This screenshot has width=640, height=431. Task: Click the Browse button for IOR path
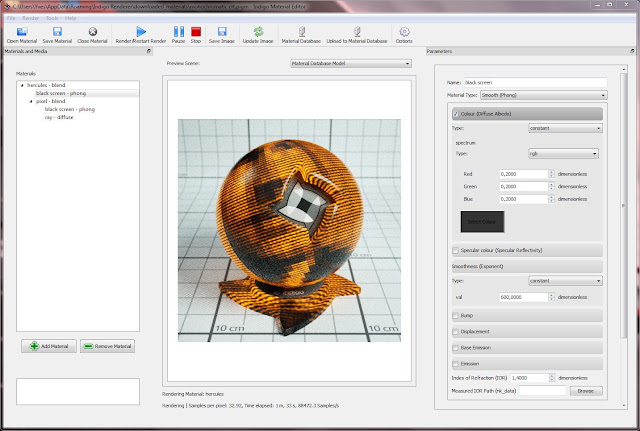point(587,390)
